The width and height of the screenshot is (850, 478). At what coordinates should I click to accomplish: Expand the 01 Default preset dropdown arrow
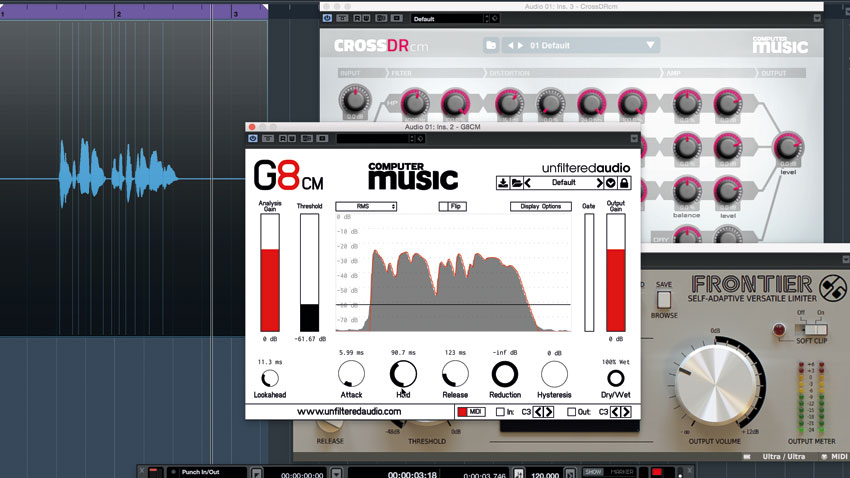click(651, 46)
